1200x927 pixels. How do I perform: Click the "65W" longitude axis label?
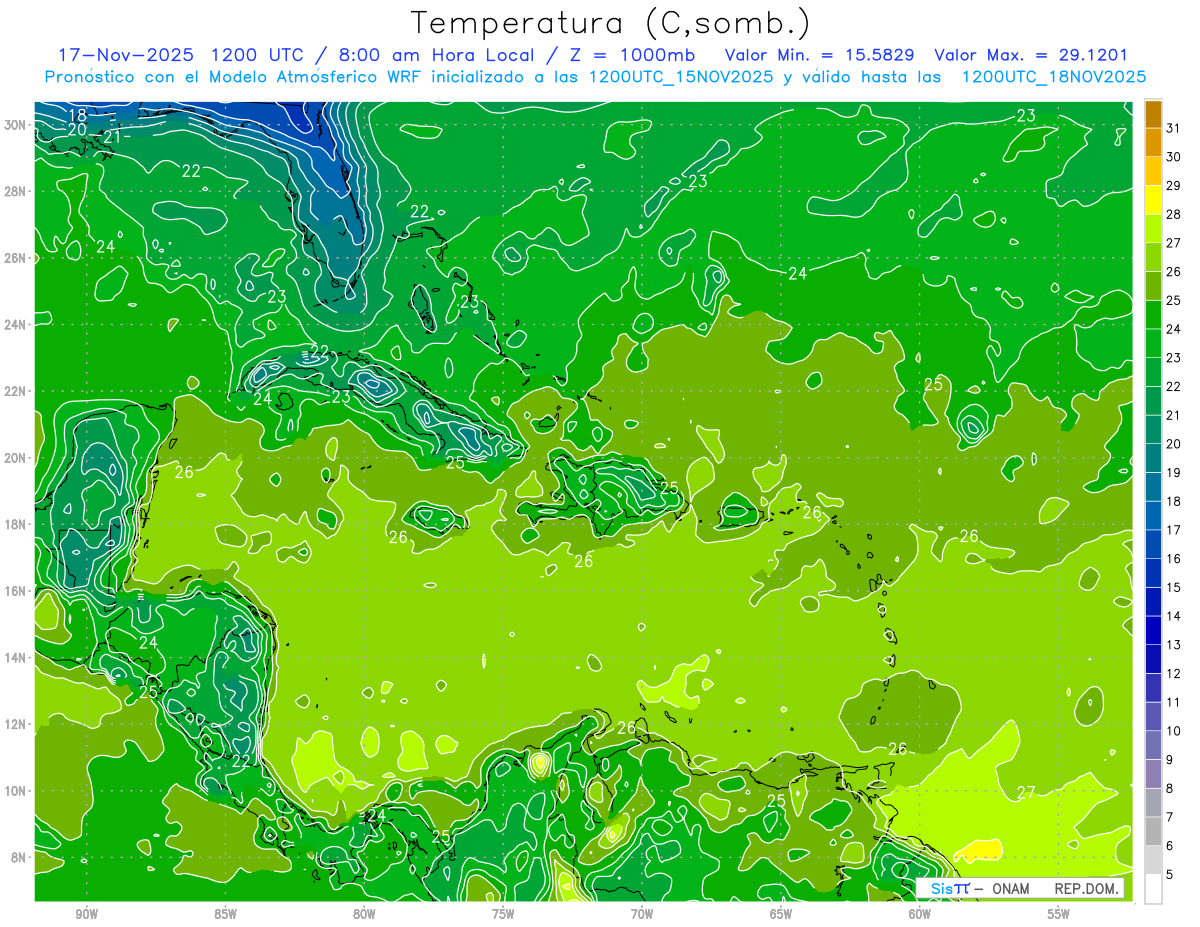(781, 914)
